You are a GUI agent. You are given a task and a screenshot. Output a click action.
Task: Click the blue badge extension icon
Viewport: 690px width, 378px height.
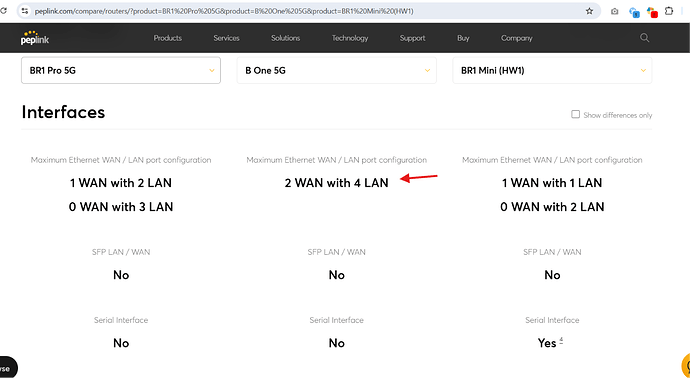coord(634,12)
